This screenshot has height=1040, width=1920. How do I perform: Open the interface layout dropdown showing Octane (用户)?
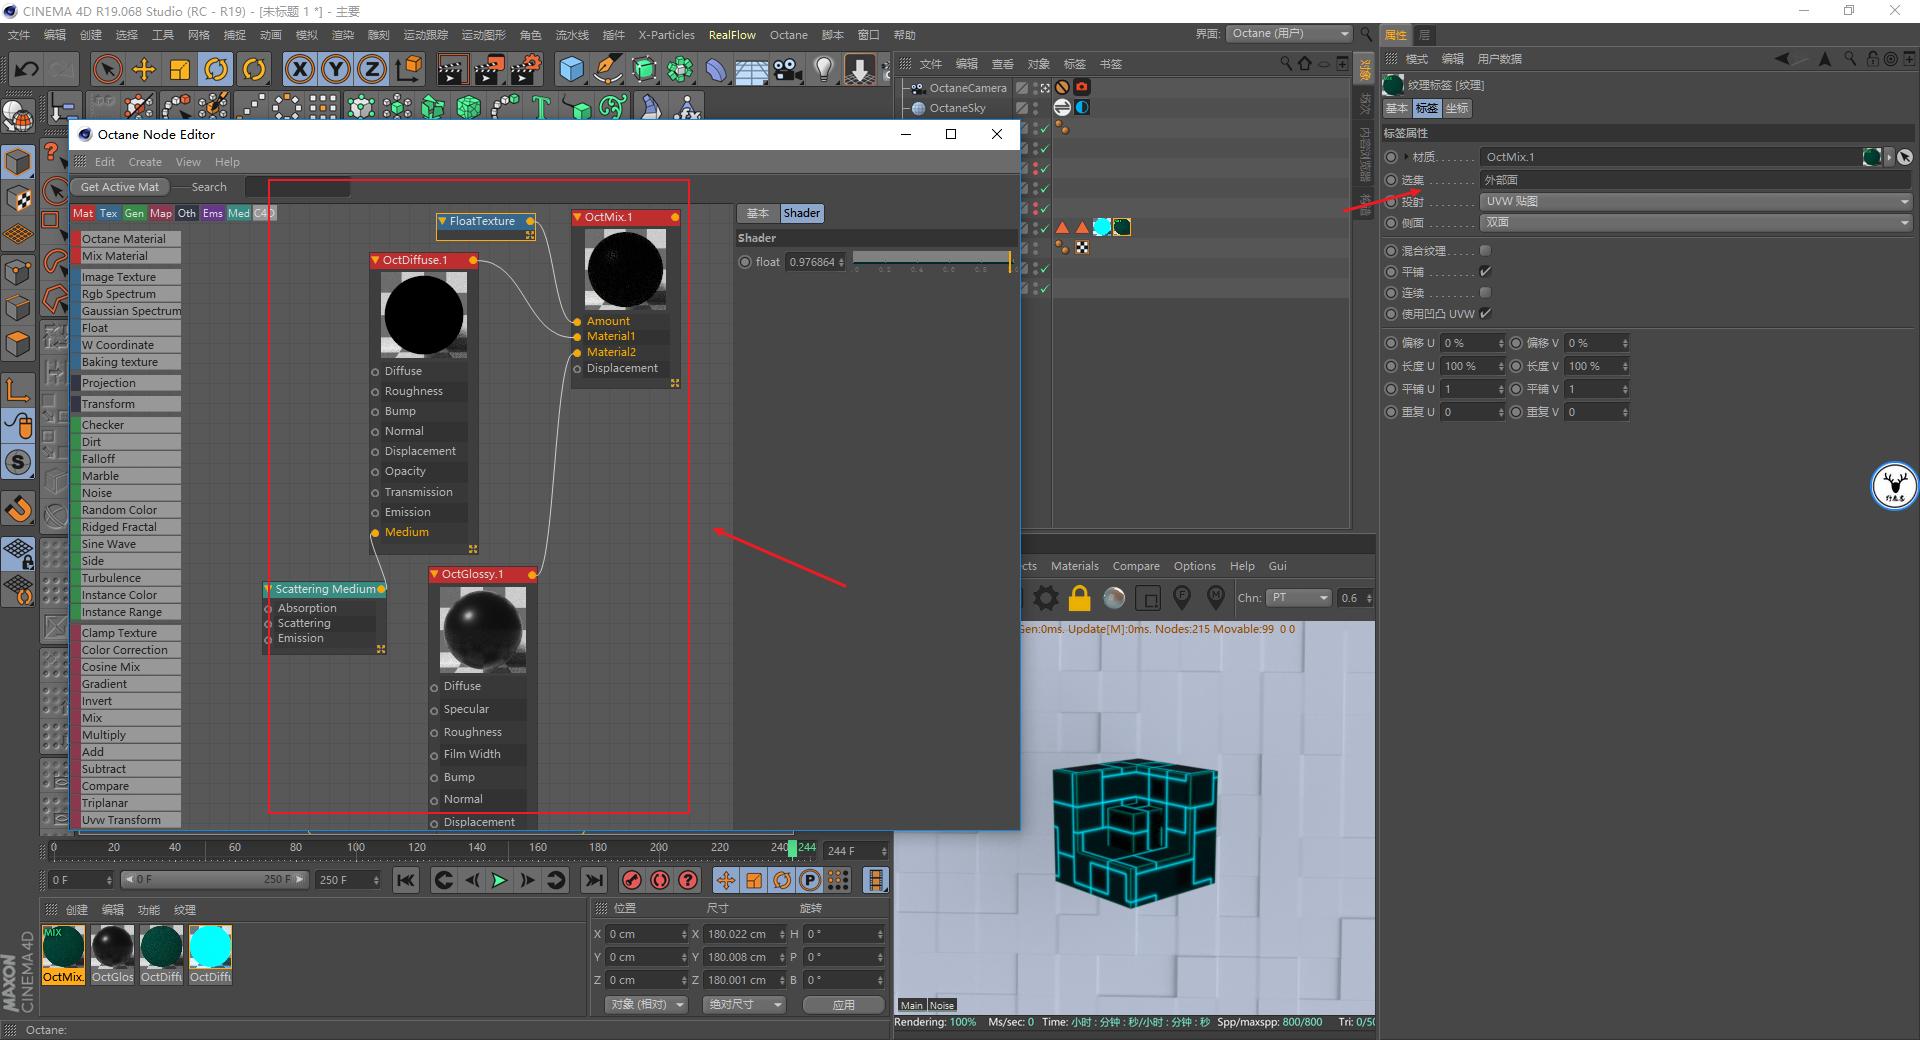tap(1290, 33)
